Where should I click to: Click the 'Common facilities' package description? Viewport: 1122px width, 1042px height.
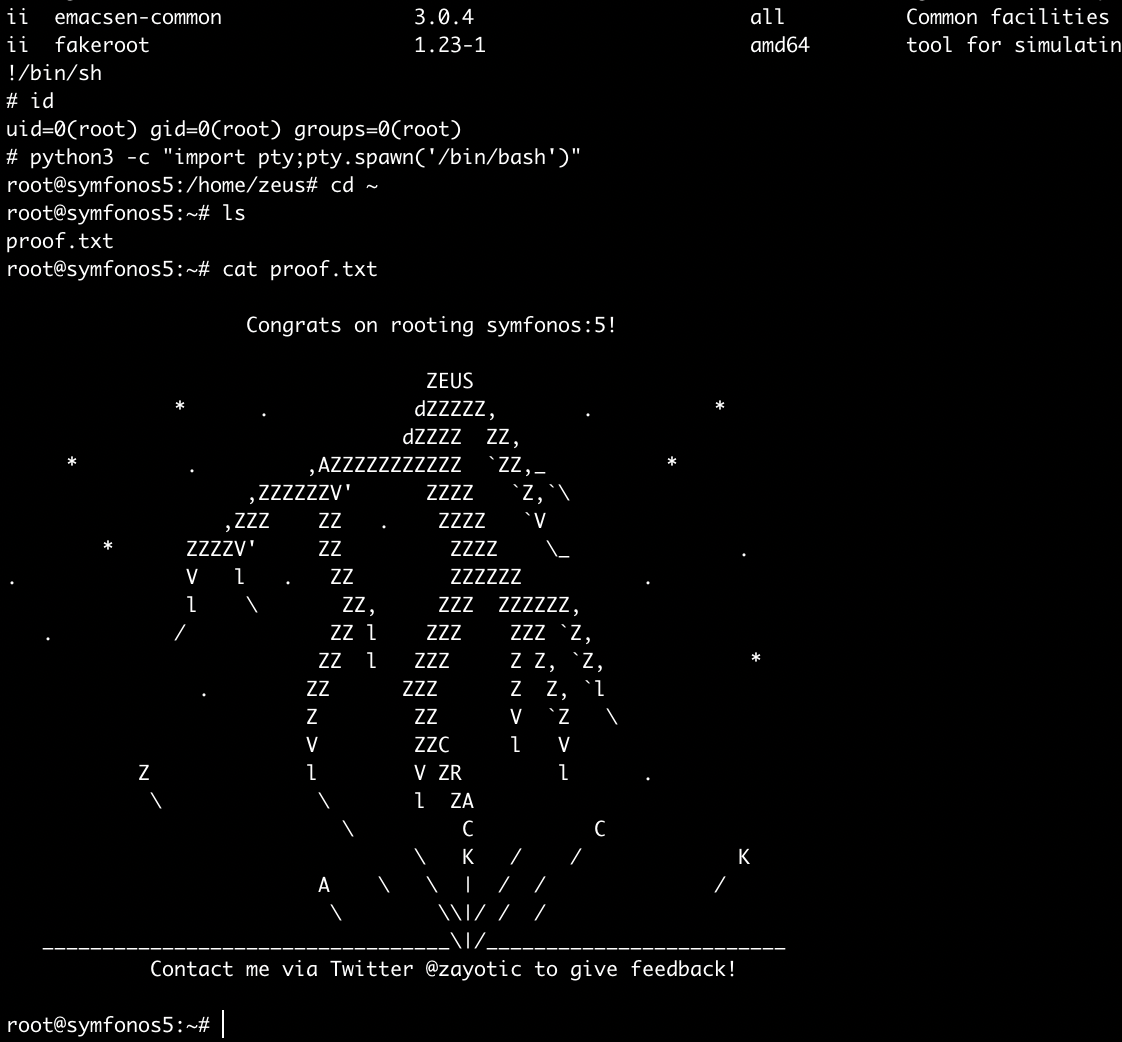(x=1007, y=17)
